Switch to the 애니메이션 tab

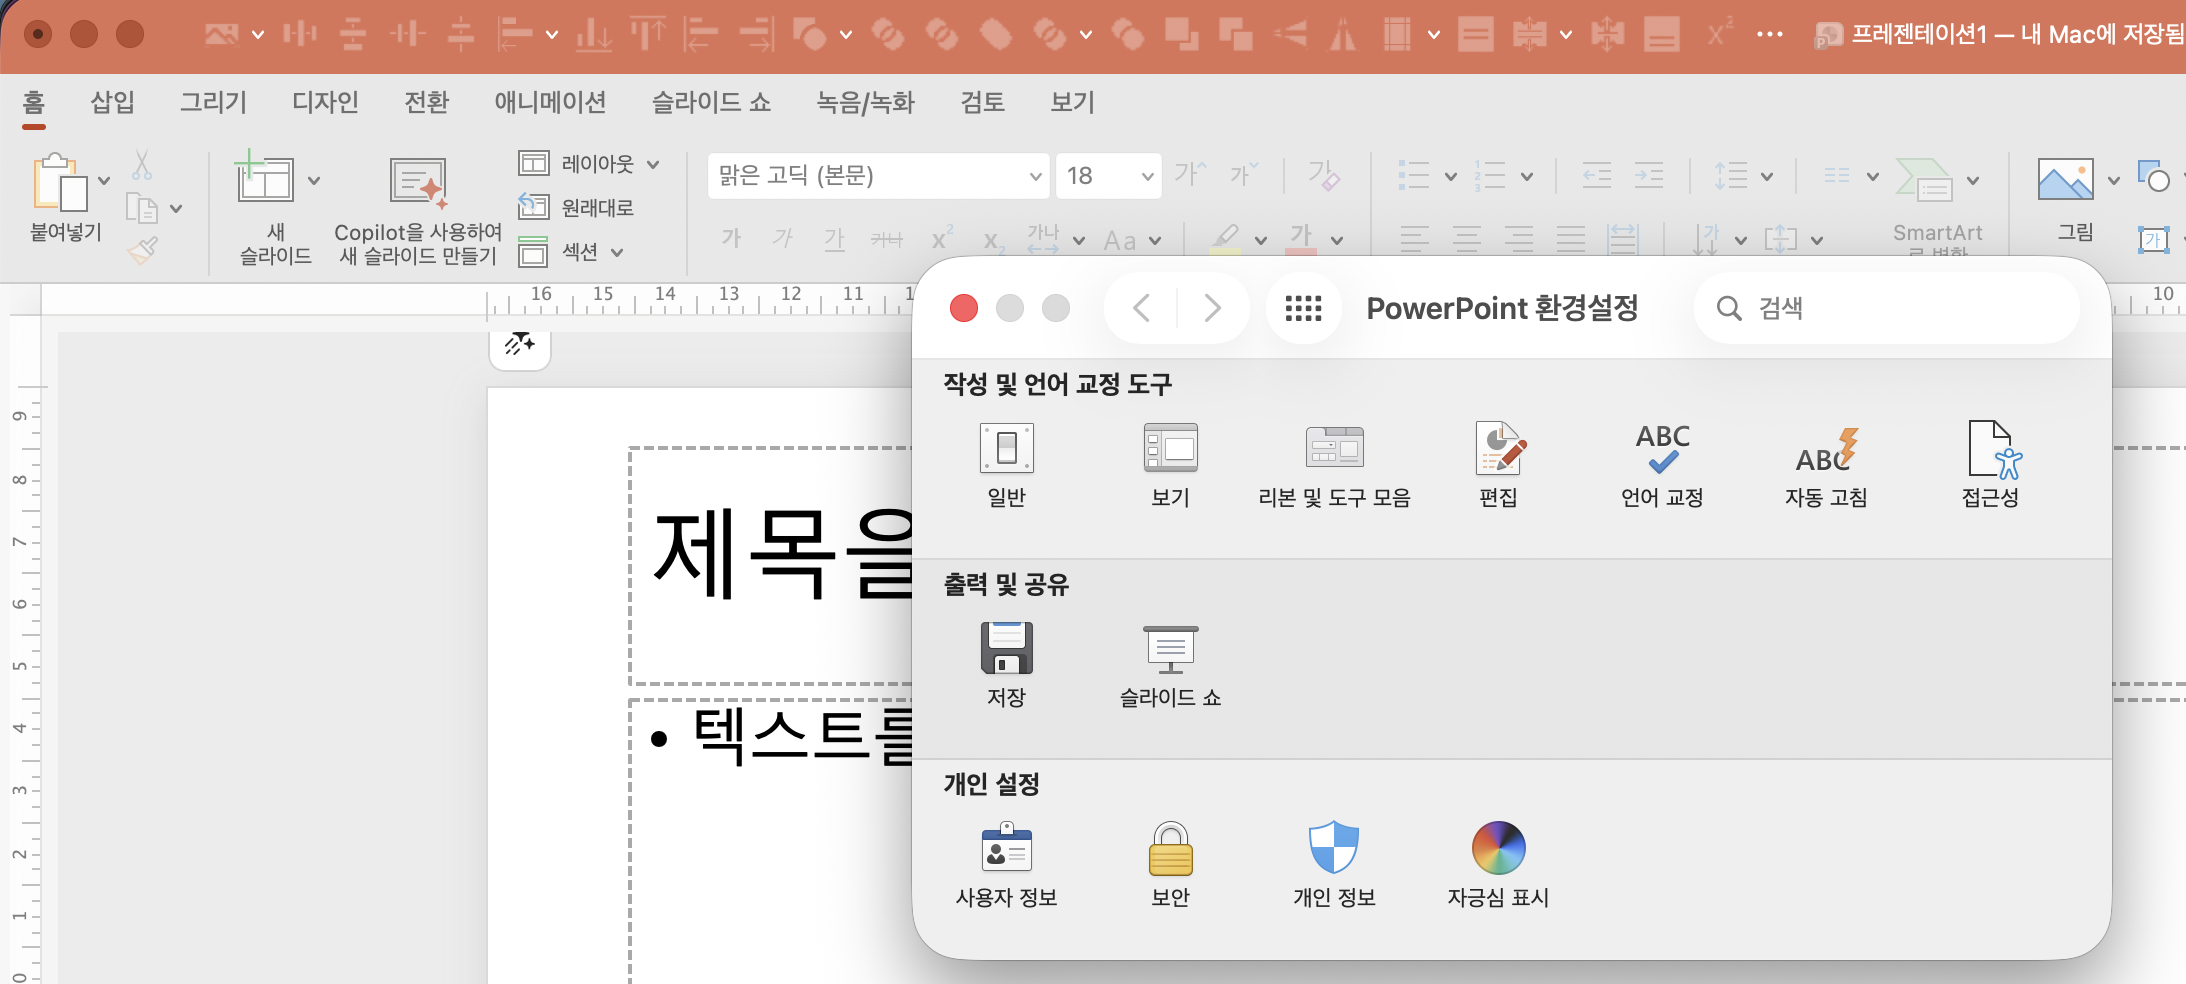click(550, 102)
